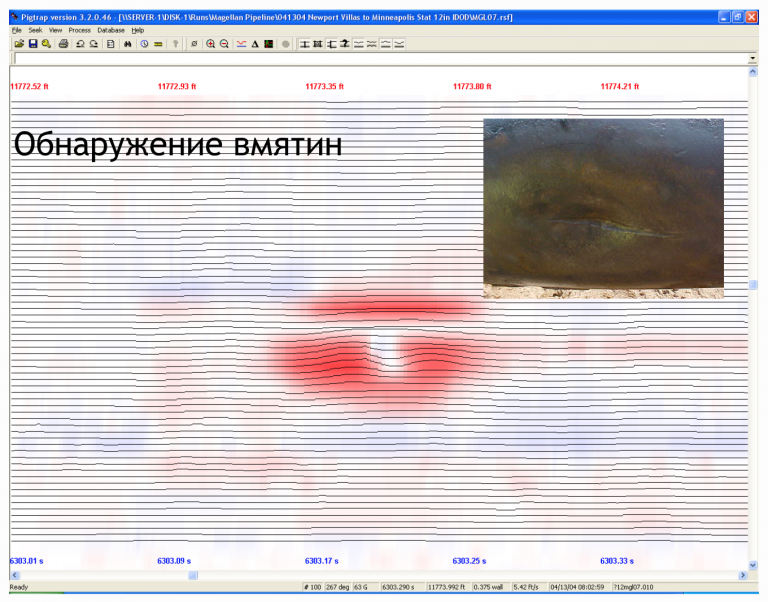The image size is (768, 602).
Task: Click the horizontal scrollbar thumb
Action: [193, 575]
